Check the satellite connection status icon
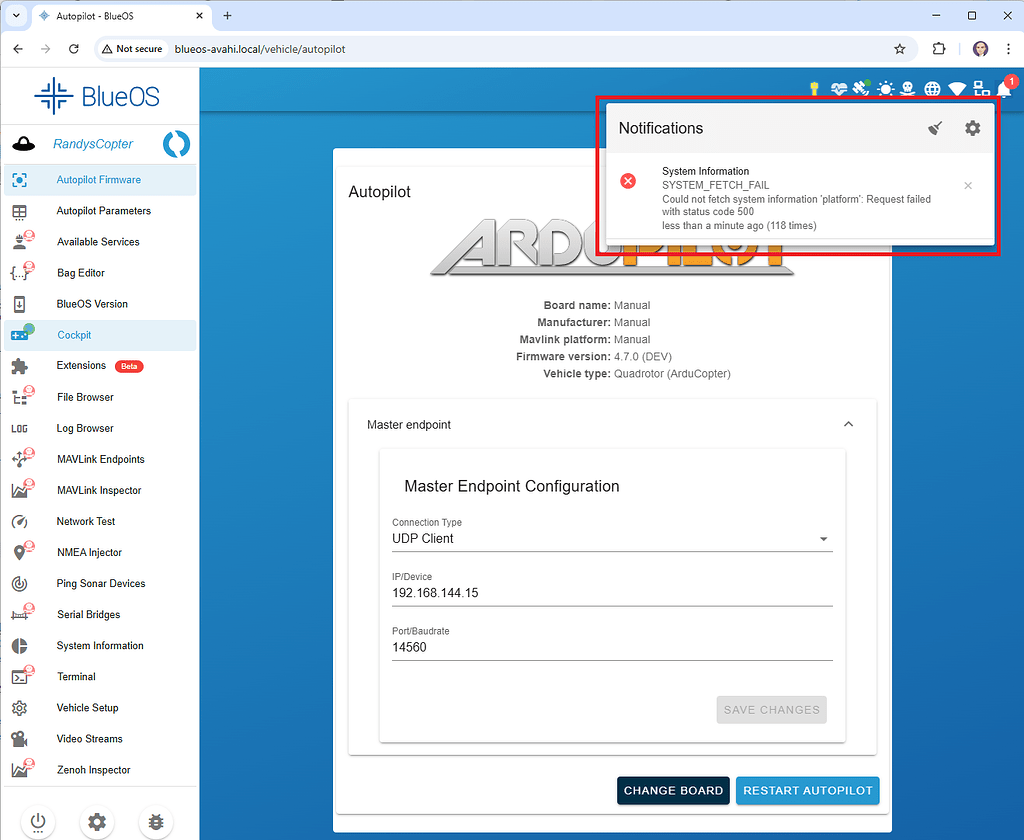Viewport: 1024px width, 840px height. [862, 88]
